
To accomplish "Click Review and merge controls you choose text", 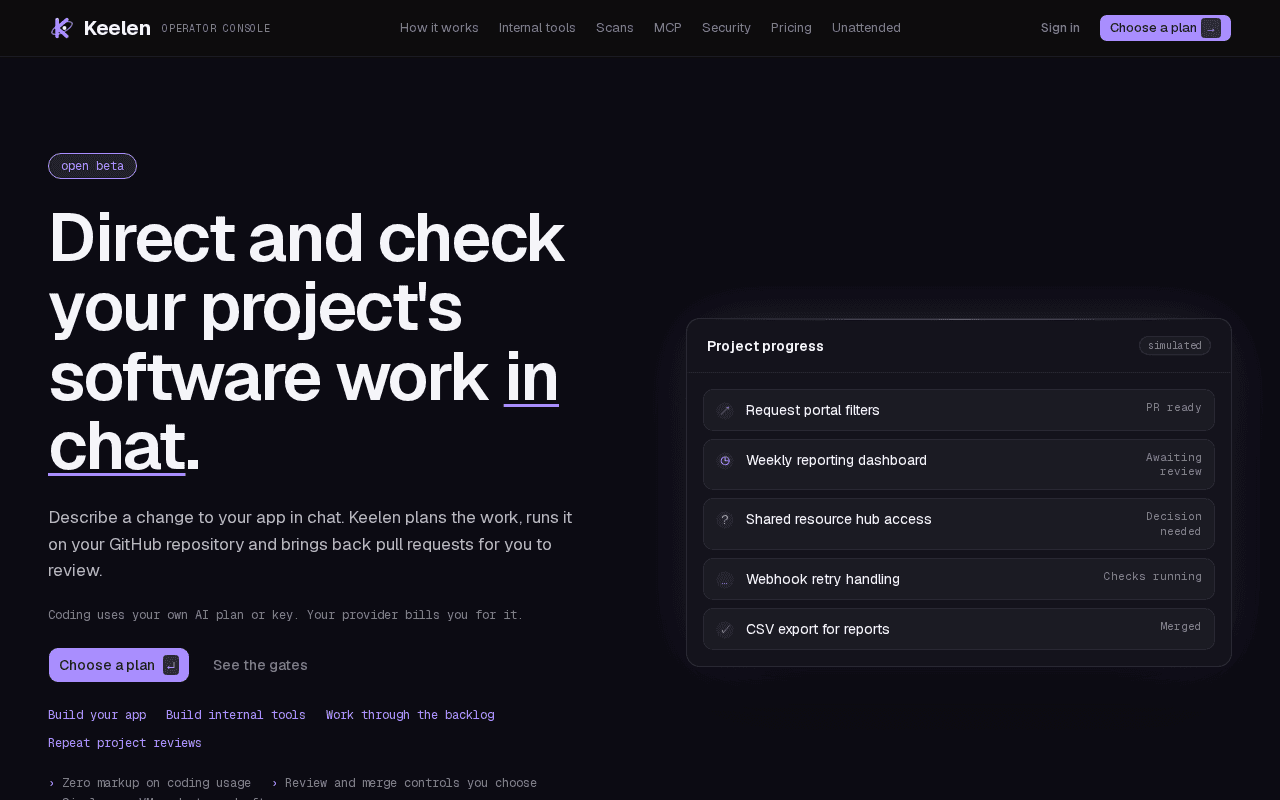I will point(411,783).
